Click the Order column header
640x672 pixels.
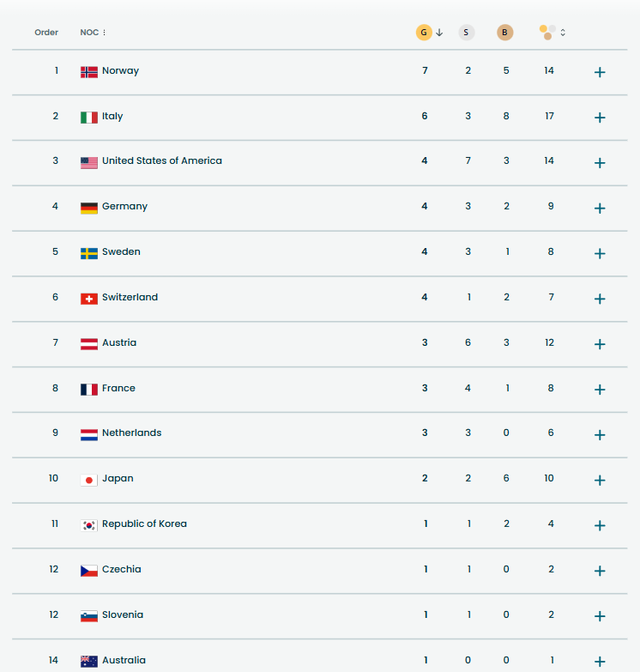click(x=47, y=33)
